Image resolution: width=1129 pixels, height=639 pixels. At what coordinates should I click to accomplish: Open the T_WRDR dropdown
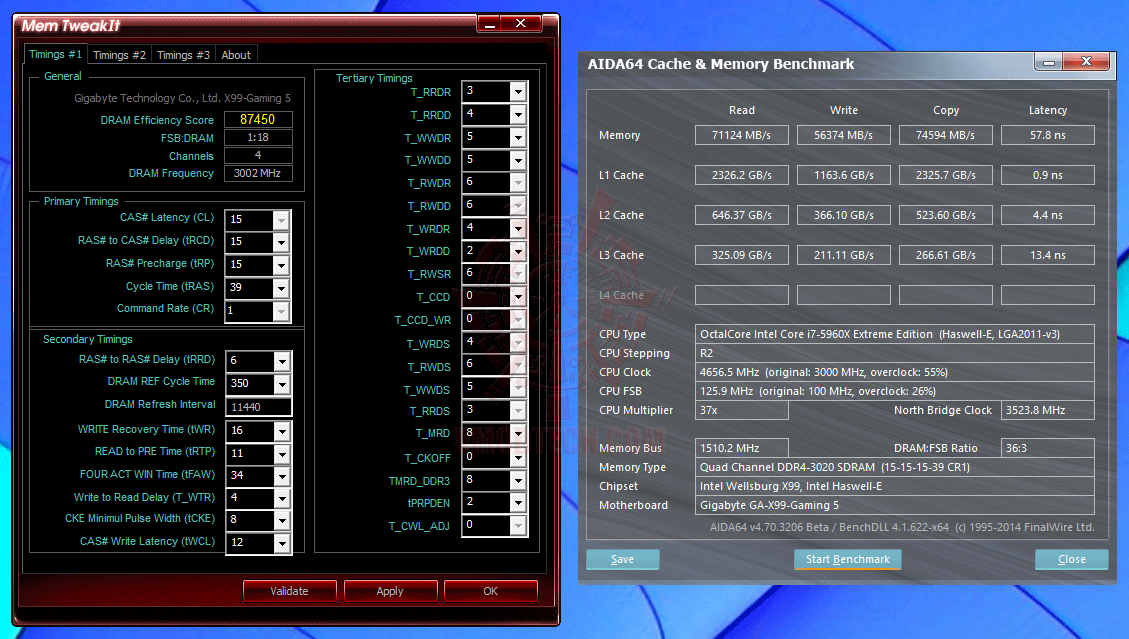coord(518,228)
